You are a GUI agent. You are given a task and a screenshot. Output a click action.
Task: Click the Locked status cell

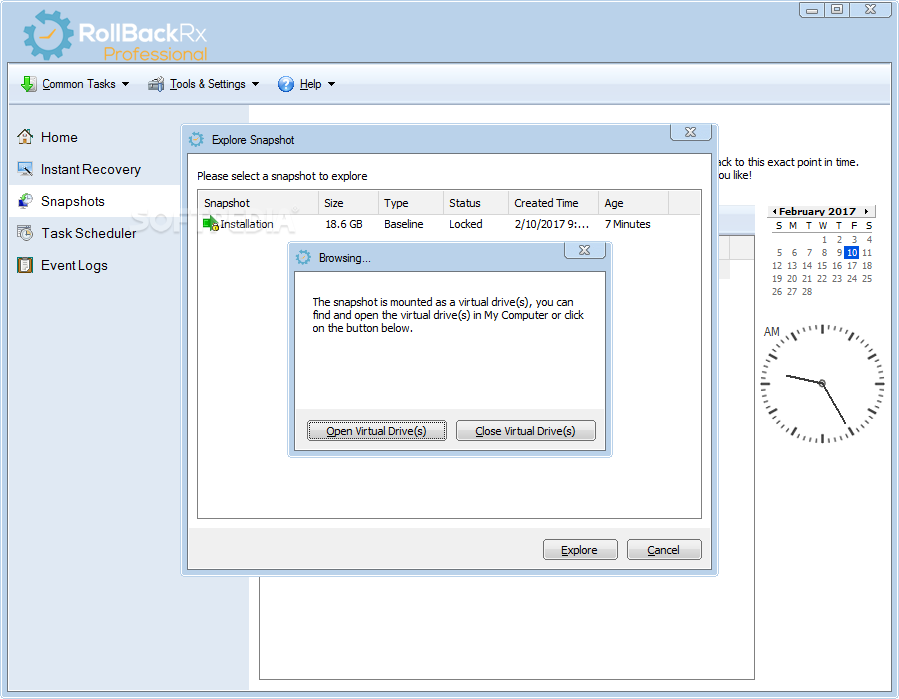pyautogui.click(x=466, y=224)
